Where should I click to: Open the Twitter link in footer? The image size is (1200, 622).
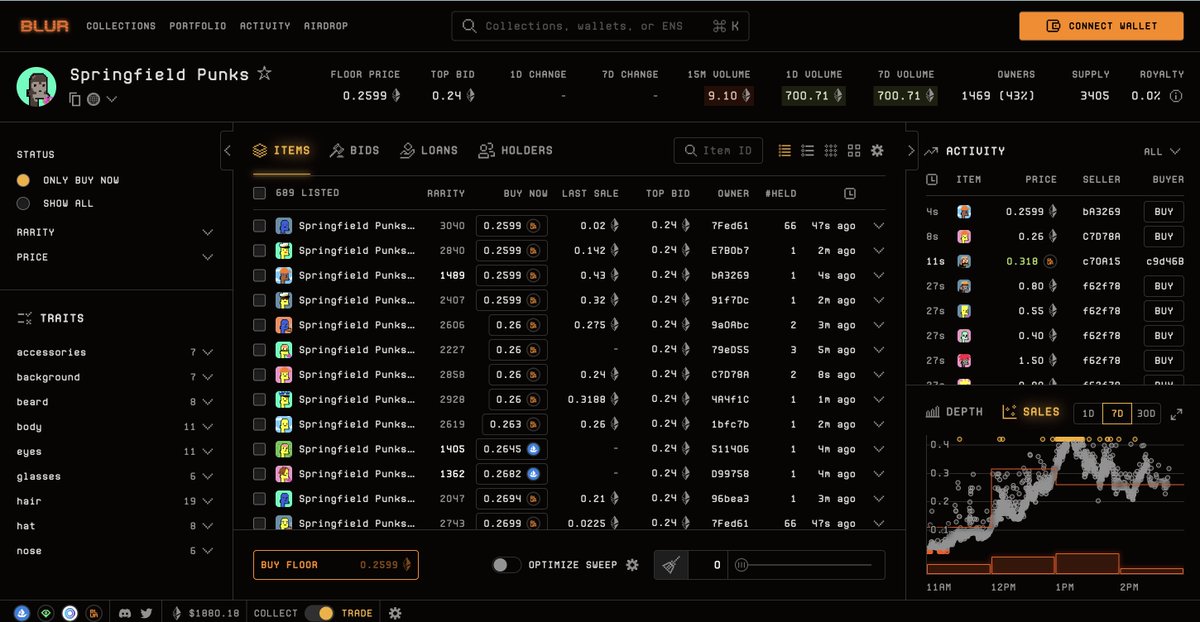point(146,613)
